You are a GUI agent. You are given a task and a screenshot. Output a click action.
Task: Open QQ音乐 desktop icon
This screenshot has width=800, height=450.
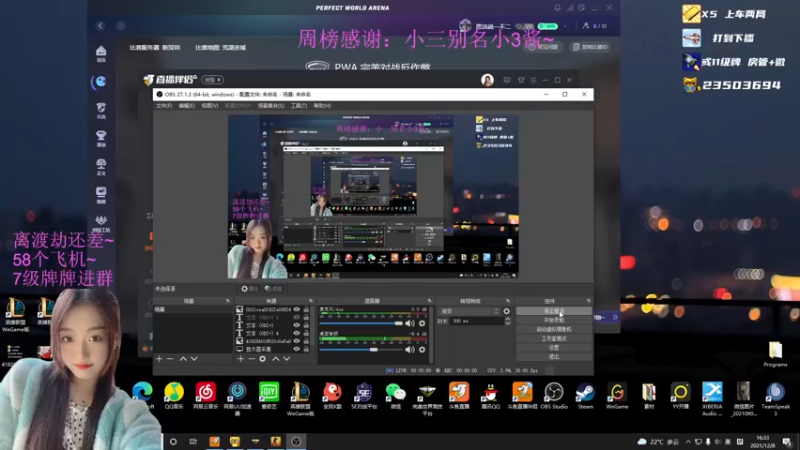174,395
